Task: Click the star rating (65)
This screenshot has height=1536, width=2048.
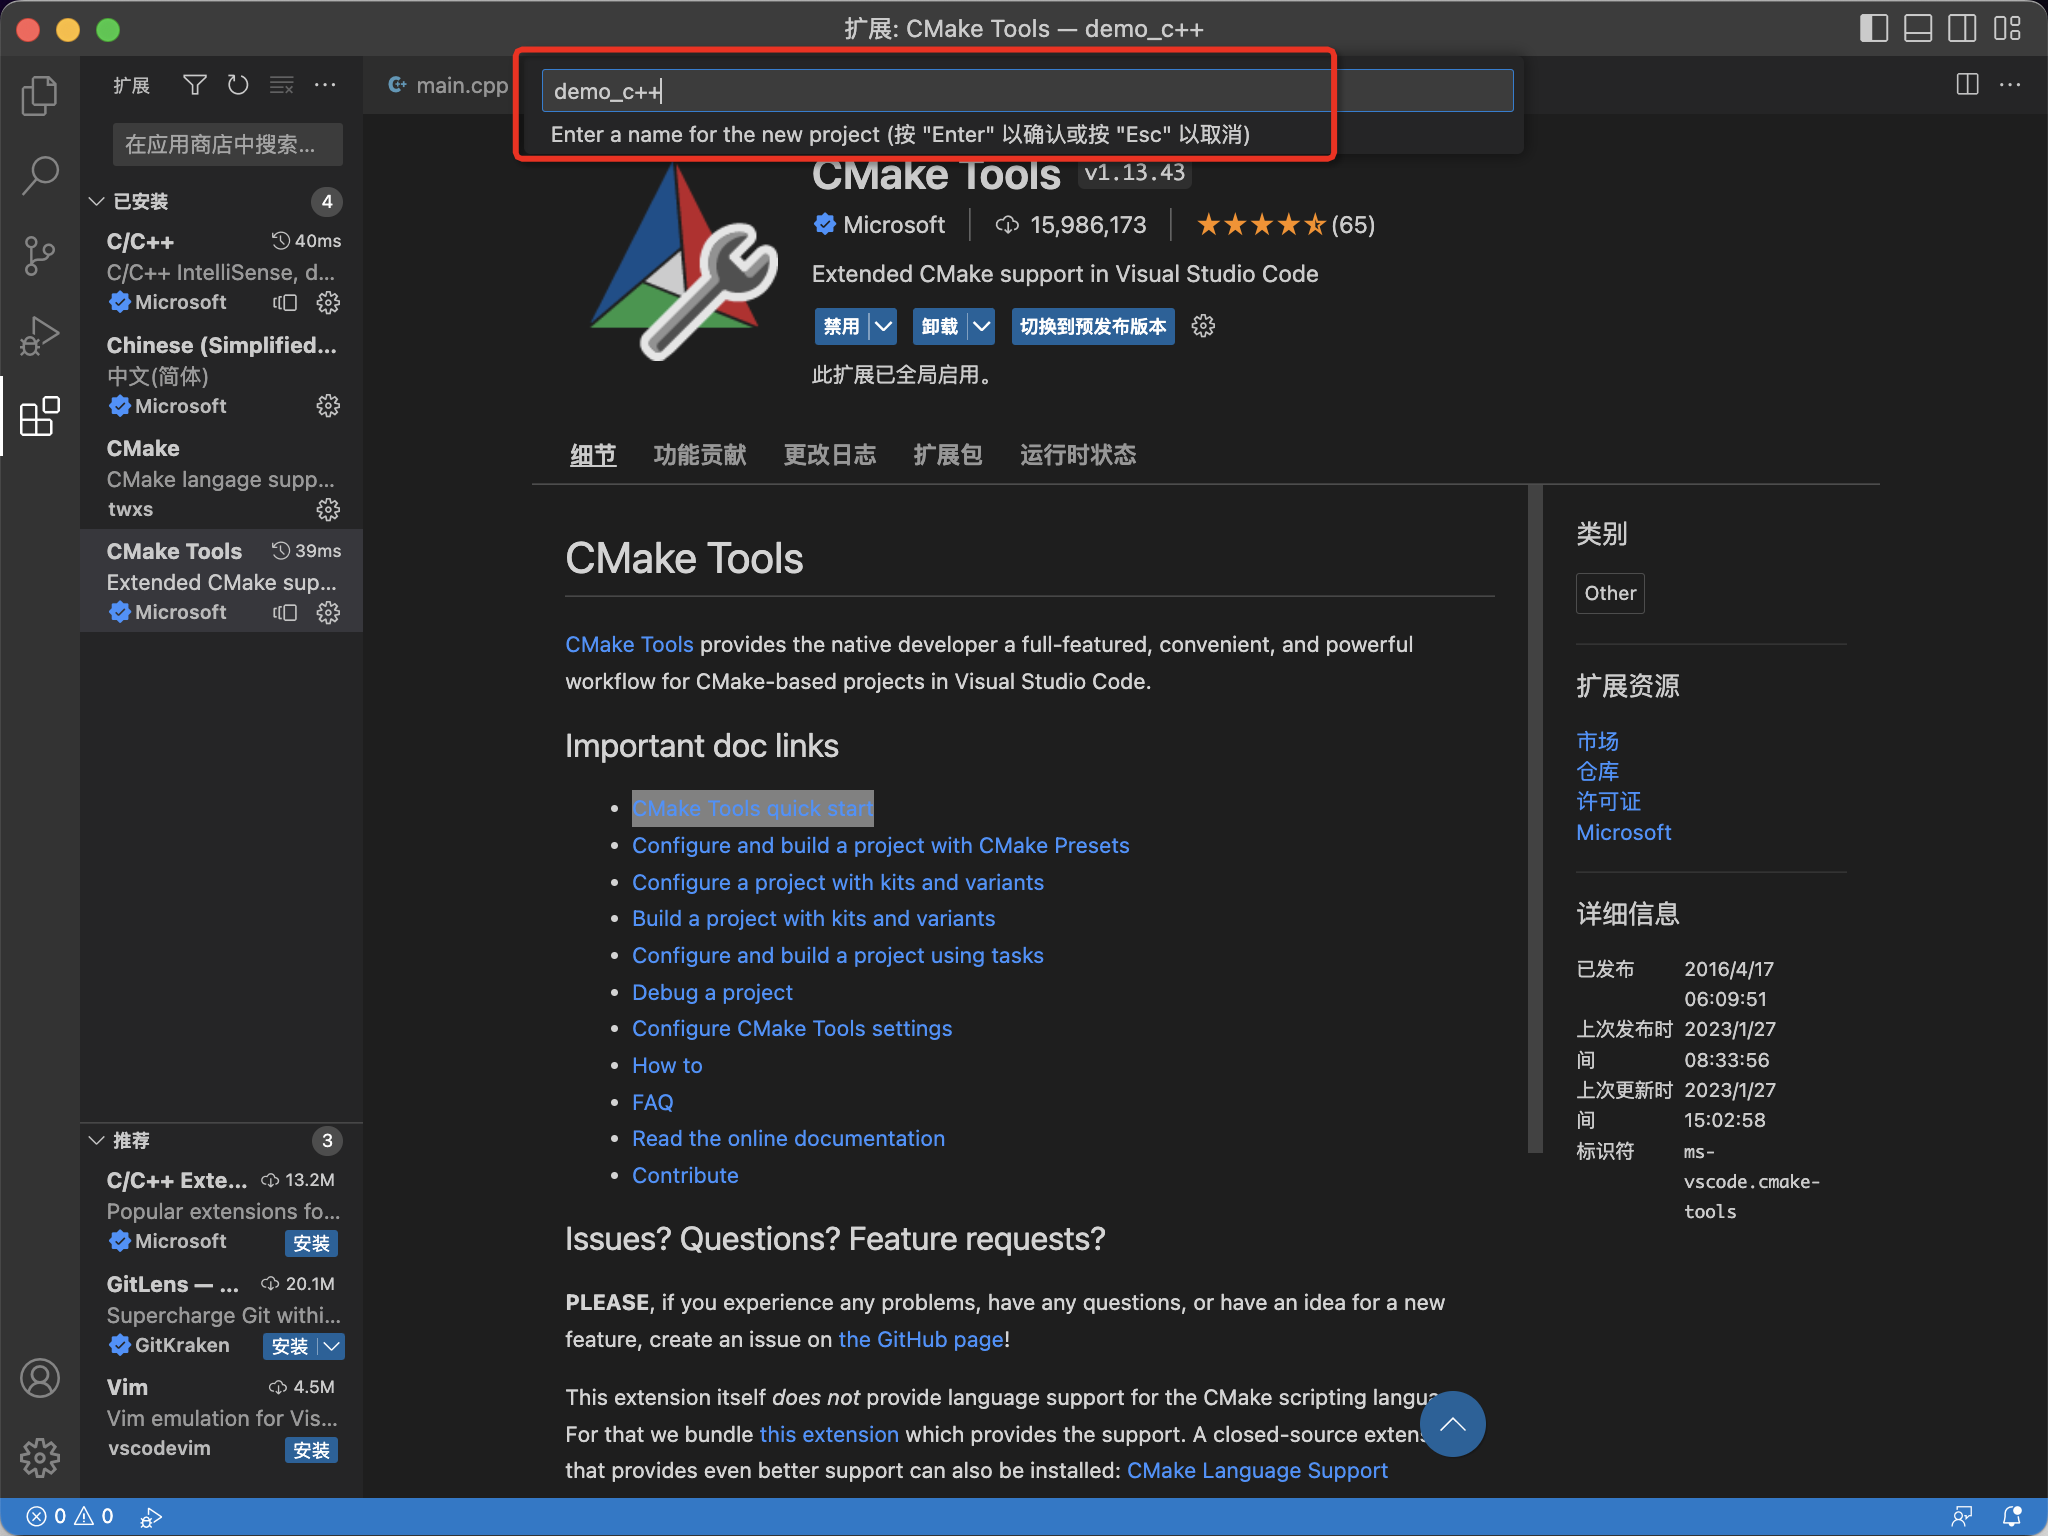Action: [x=1286, y=224]
